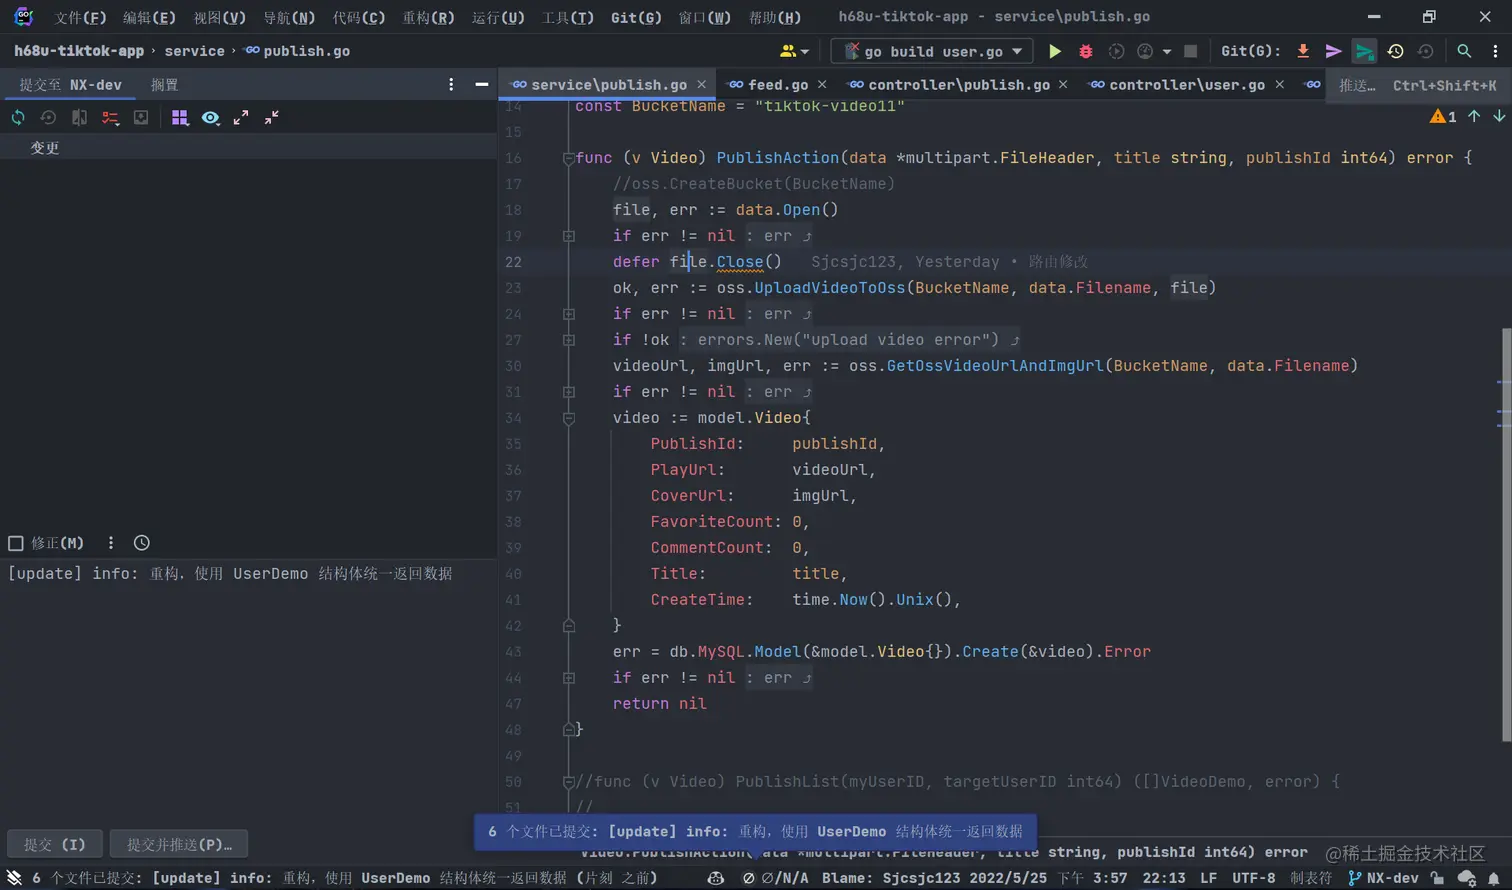
Task: Expand folded if block at line 44
Action: click(568, 678)
